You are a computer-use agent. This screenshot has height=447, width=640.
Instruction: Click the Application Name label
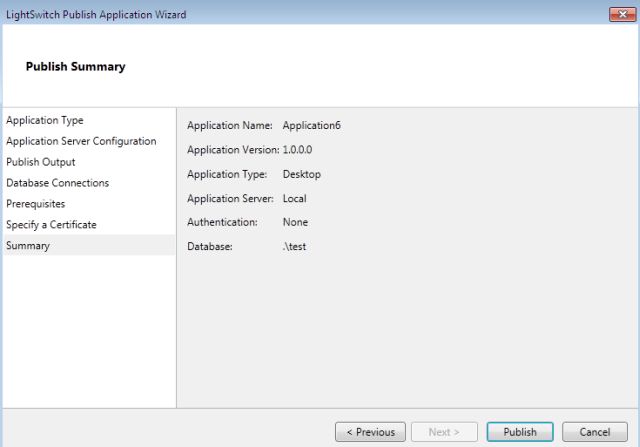point(230,125)
